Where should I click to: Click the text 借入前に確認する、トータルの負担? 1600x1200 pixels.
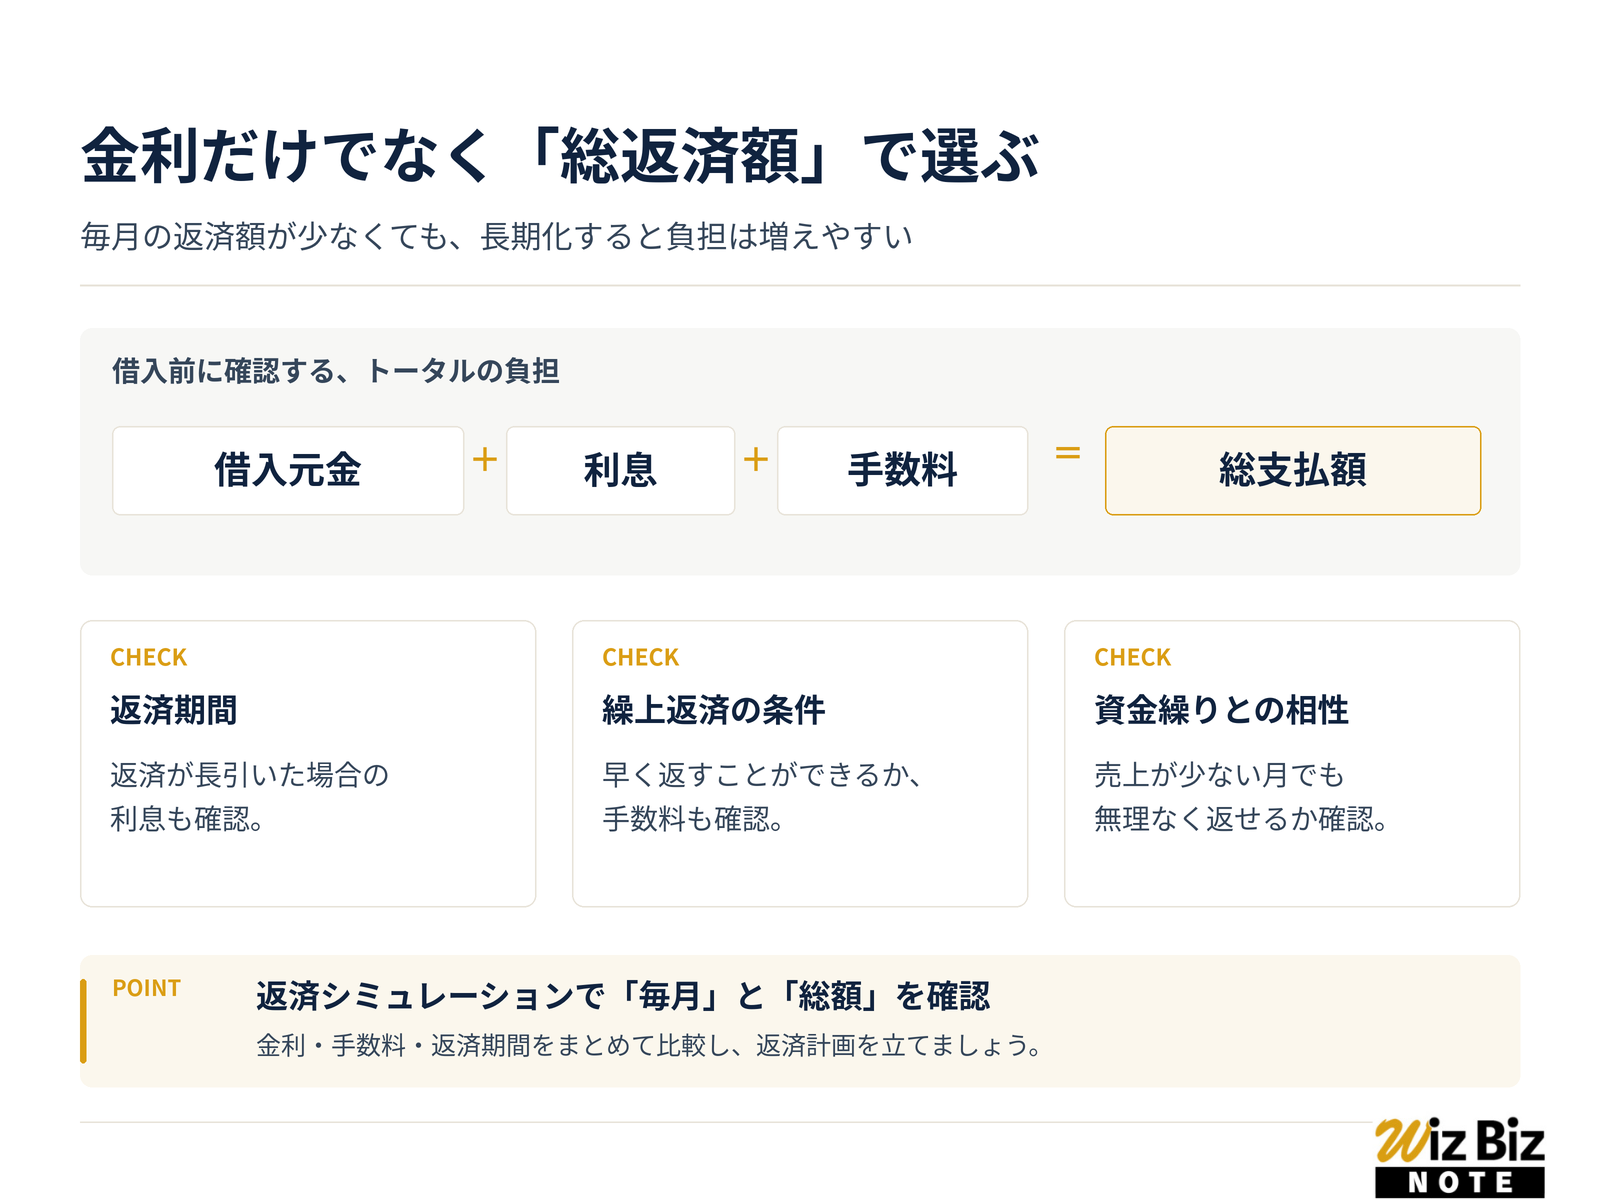pos(336,371)
